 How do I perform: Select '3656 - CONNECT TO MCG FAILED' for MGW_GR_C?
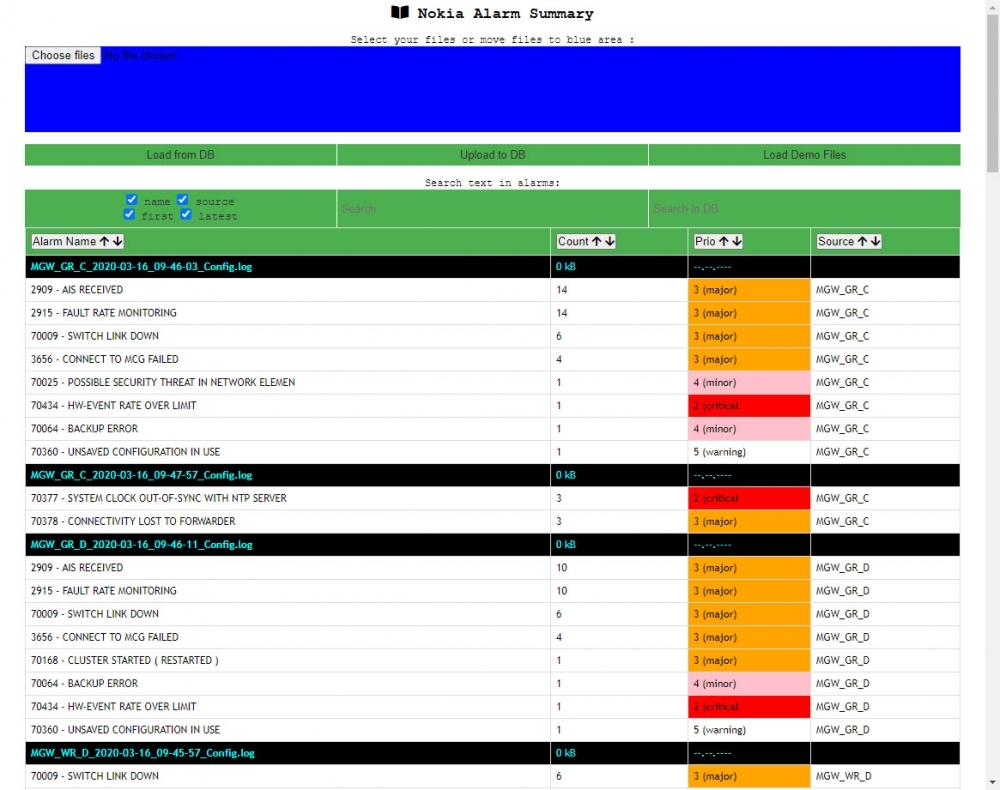tap(105, 359)
